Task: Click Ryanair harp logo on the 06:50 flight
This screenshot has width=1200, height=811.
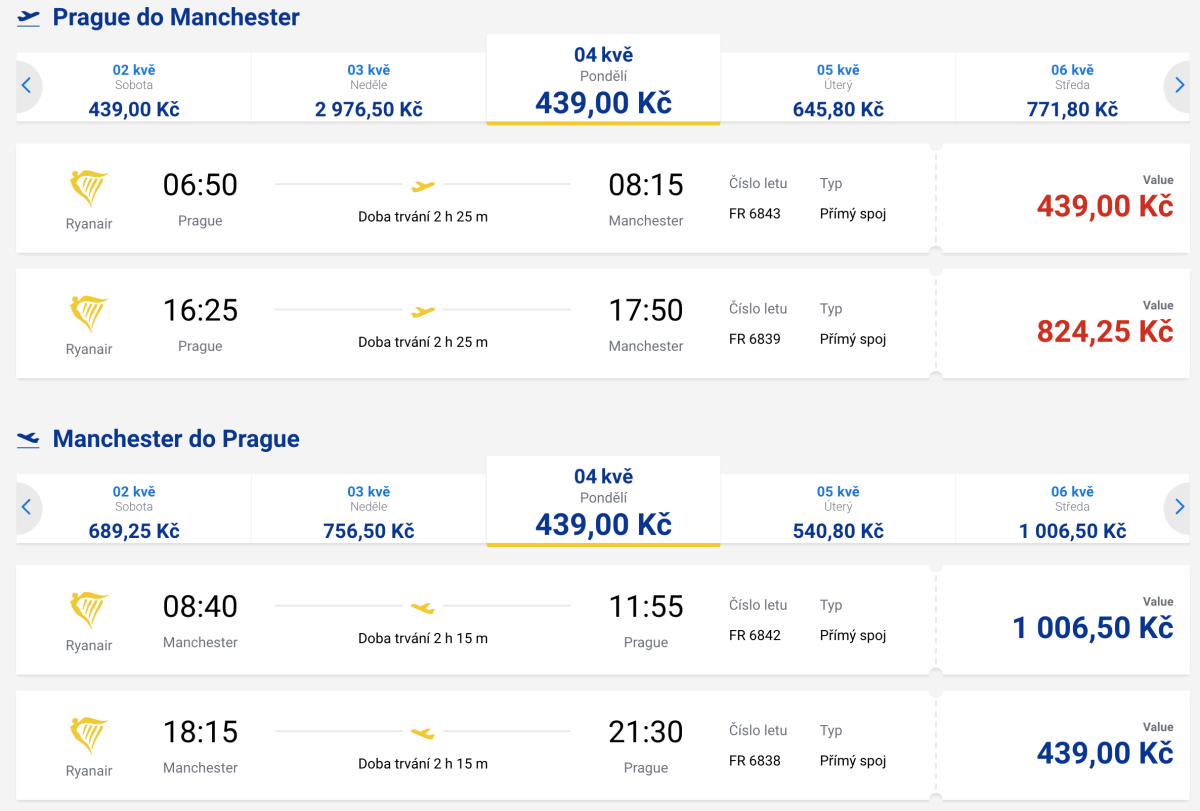Action: (89, 188)
